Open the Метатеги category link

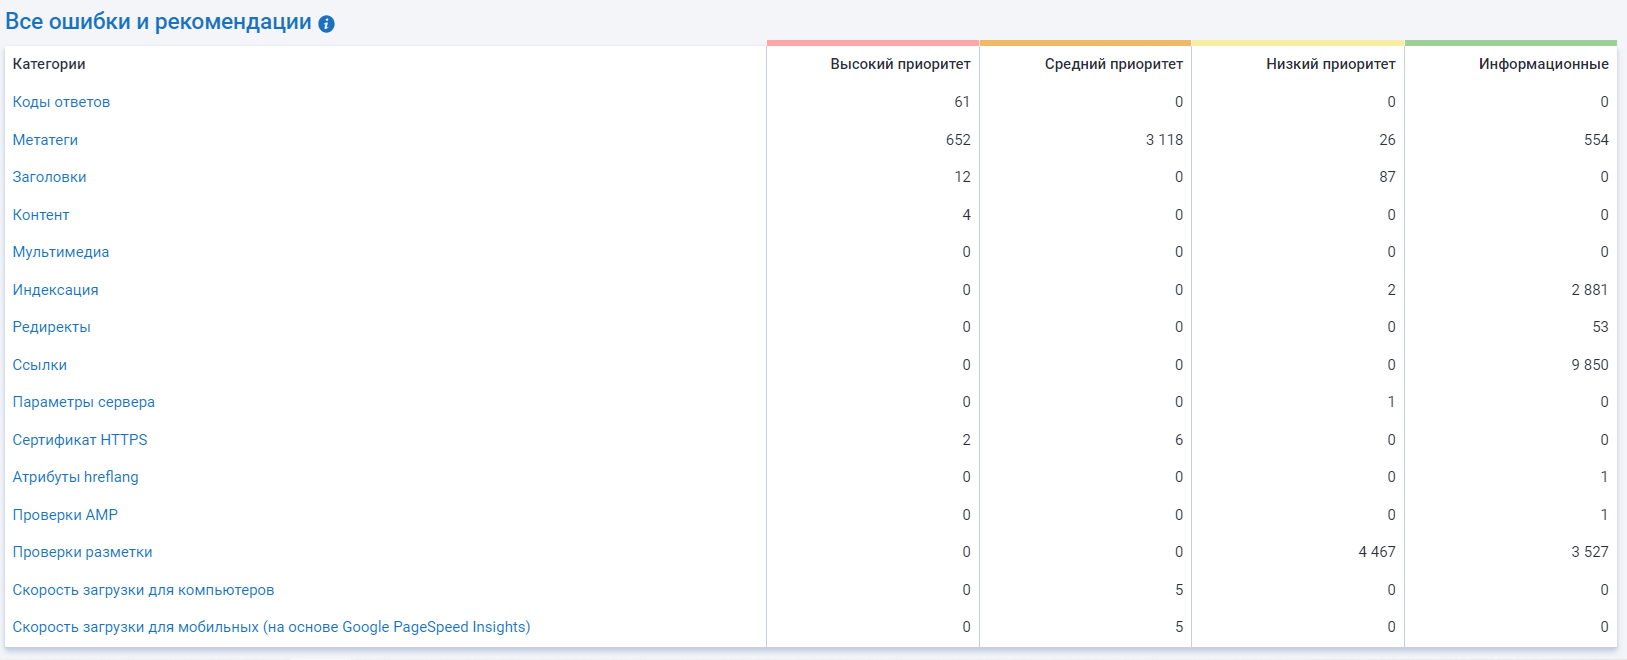(45, 140)
